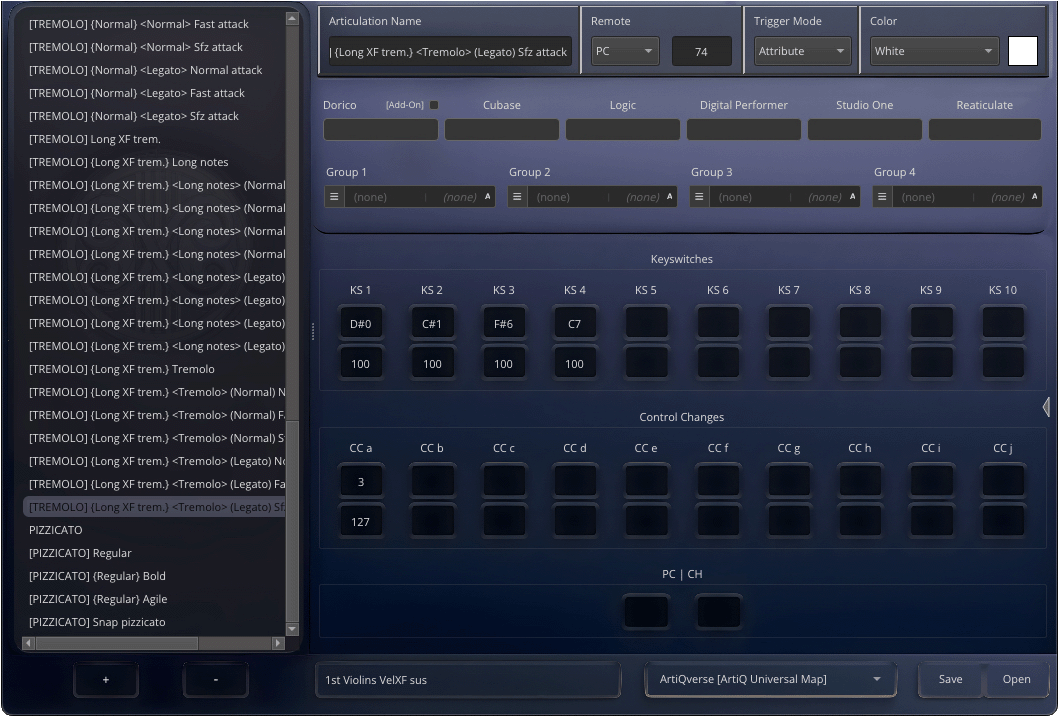Screen dimensions: 1059x717
Task: Open the Group 1 hamburger menu
Action: pos(333,196)
